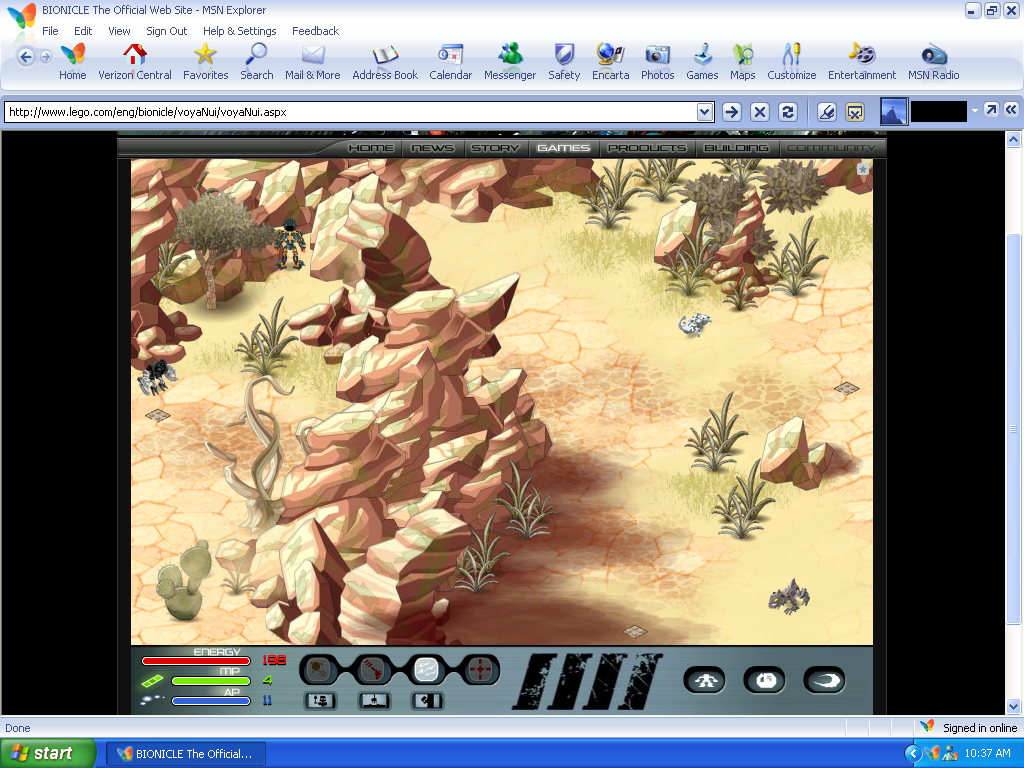Click the third small button under skills

coord(428,701)
